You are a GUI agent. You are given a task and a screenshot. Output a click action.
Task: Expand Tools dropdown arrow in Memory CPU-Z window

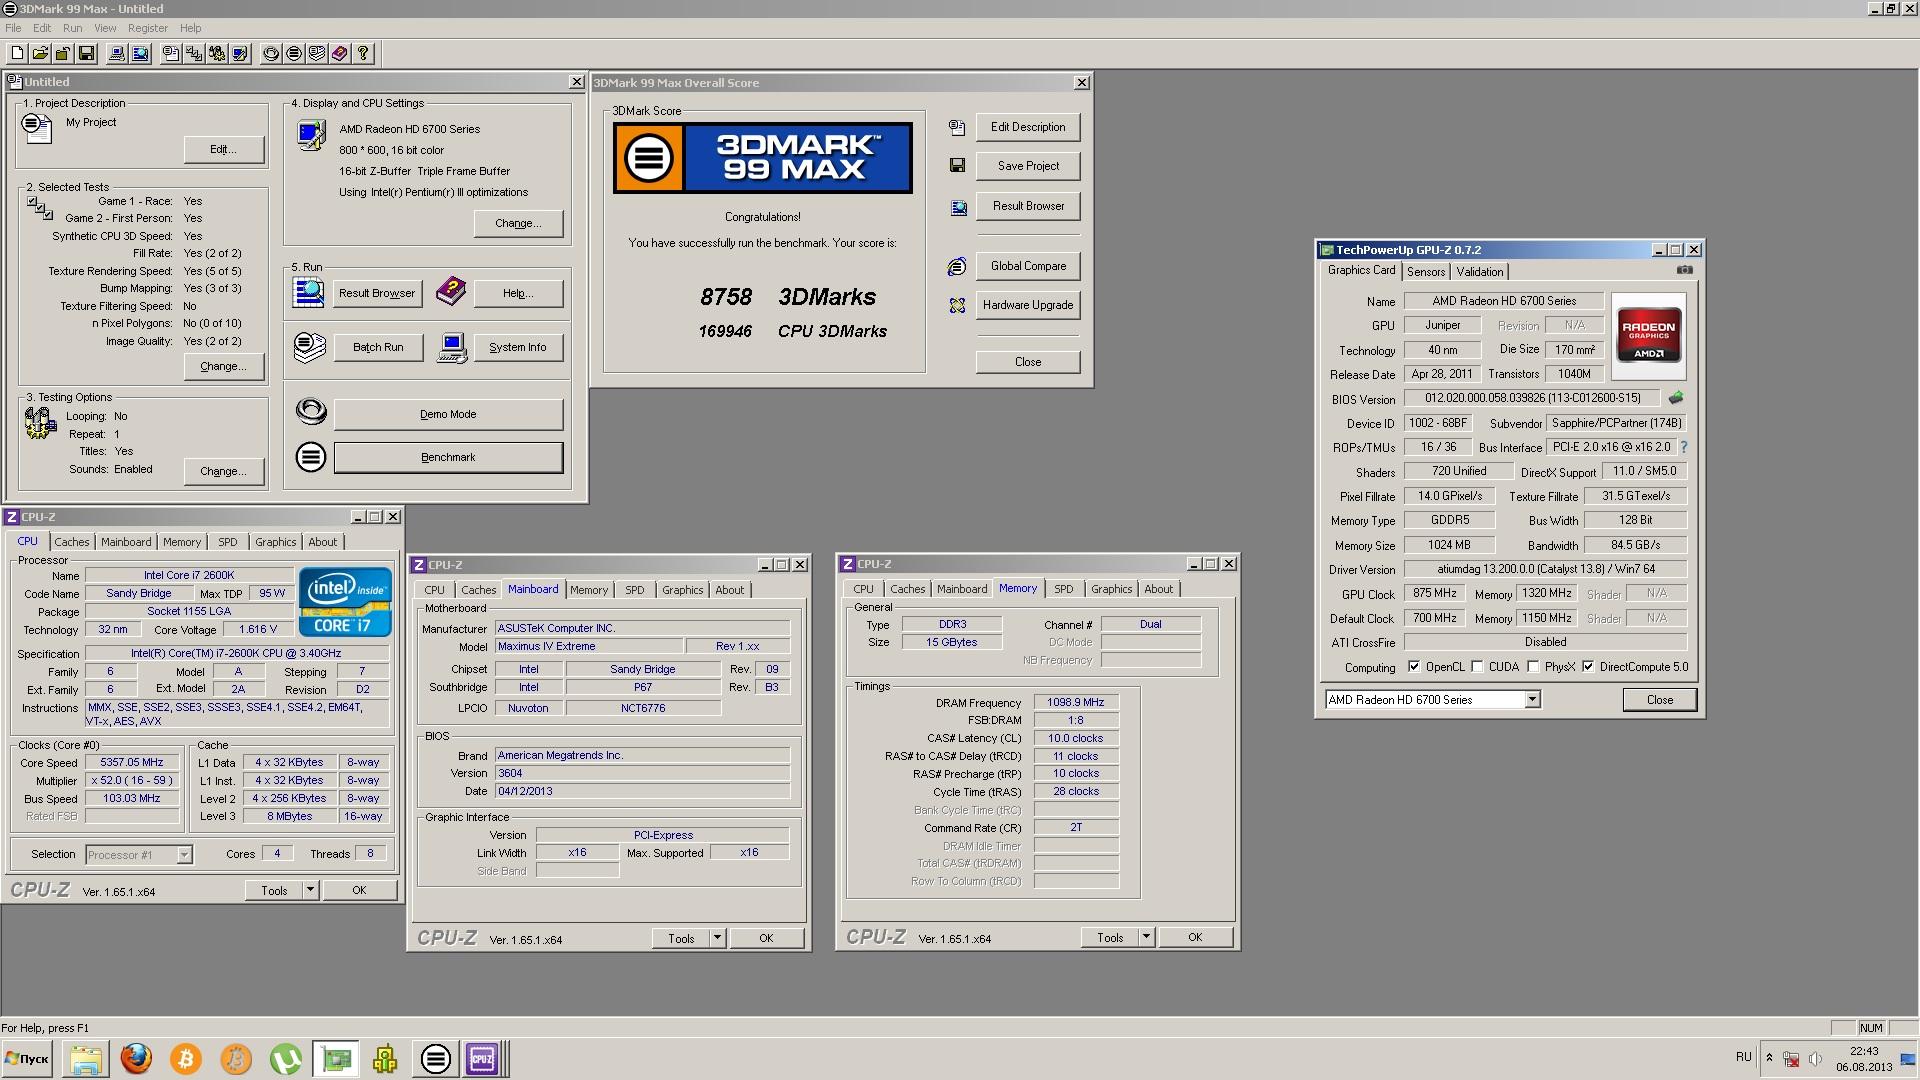(x=1146, y=937)
